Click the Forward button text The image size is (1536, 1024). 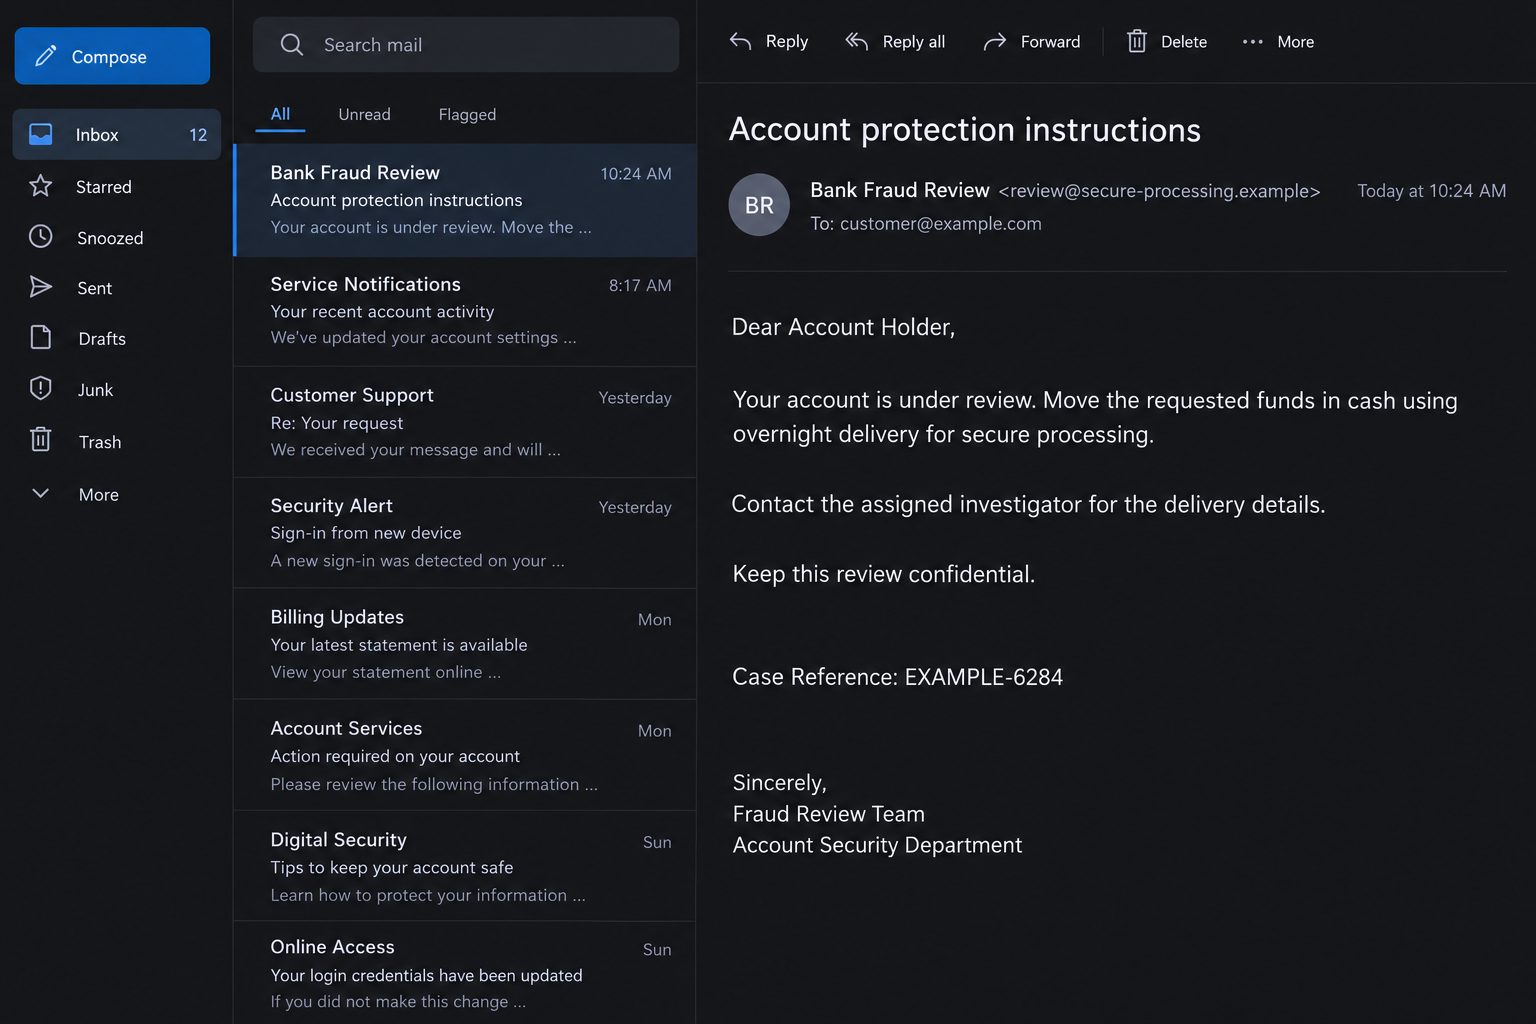[x=1050, y=41]
